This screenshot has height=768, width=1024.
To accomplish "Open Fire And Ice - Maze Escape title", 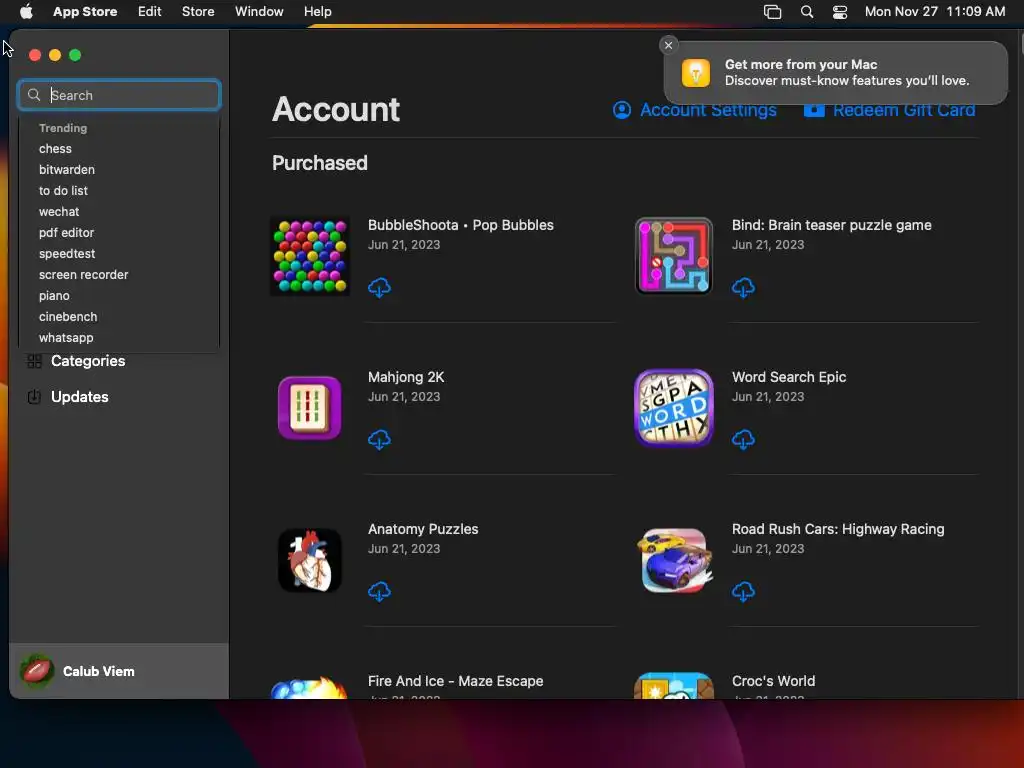I will click(455, 681).
